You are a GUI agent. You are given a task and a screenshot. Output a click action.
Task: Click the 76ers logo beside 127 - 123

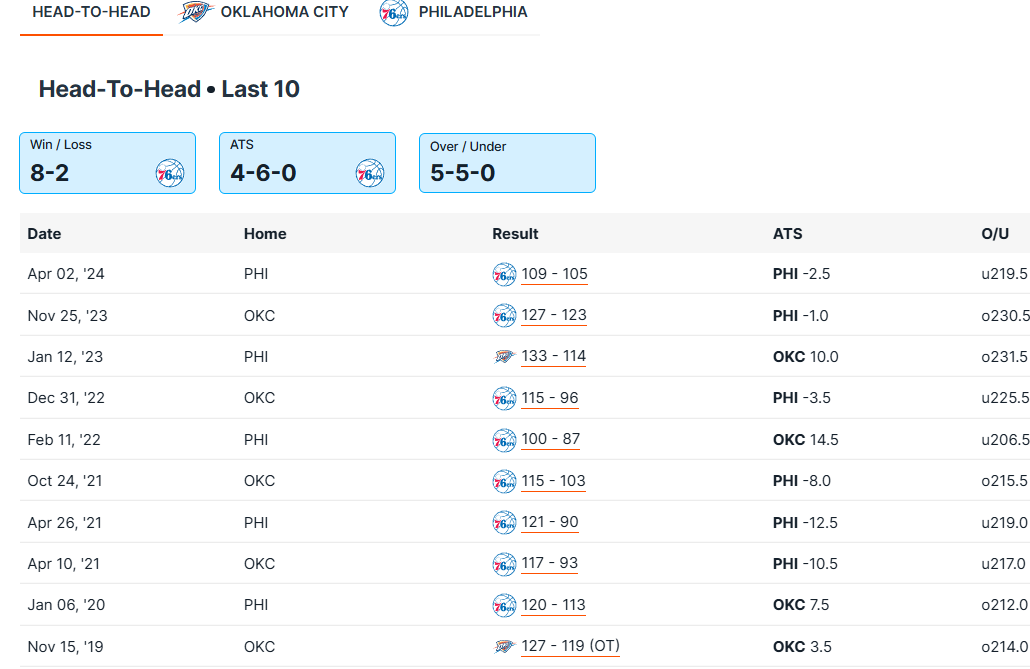(x=504, y=316)
